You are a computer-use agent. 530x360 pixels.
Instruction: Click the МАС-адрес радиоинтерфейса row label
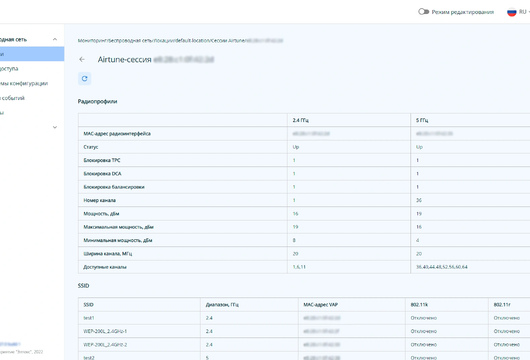[x=117, y=134]
